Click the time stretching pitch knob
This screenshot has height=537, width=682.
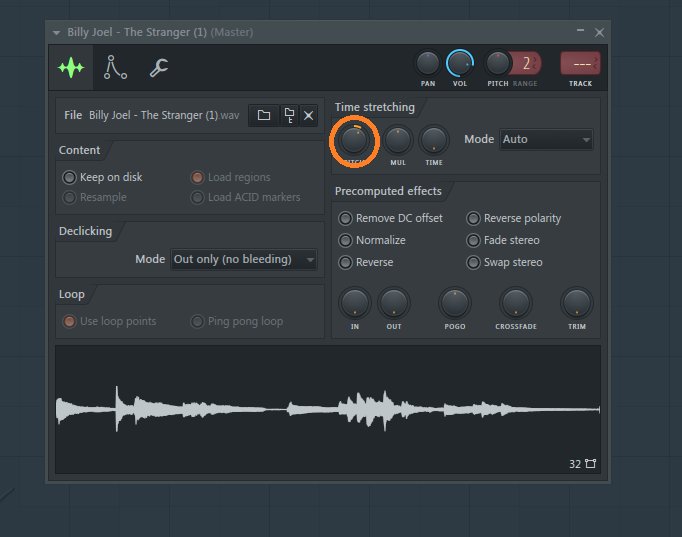[354, 140]
